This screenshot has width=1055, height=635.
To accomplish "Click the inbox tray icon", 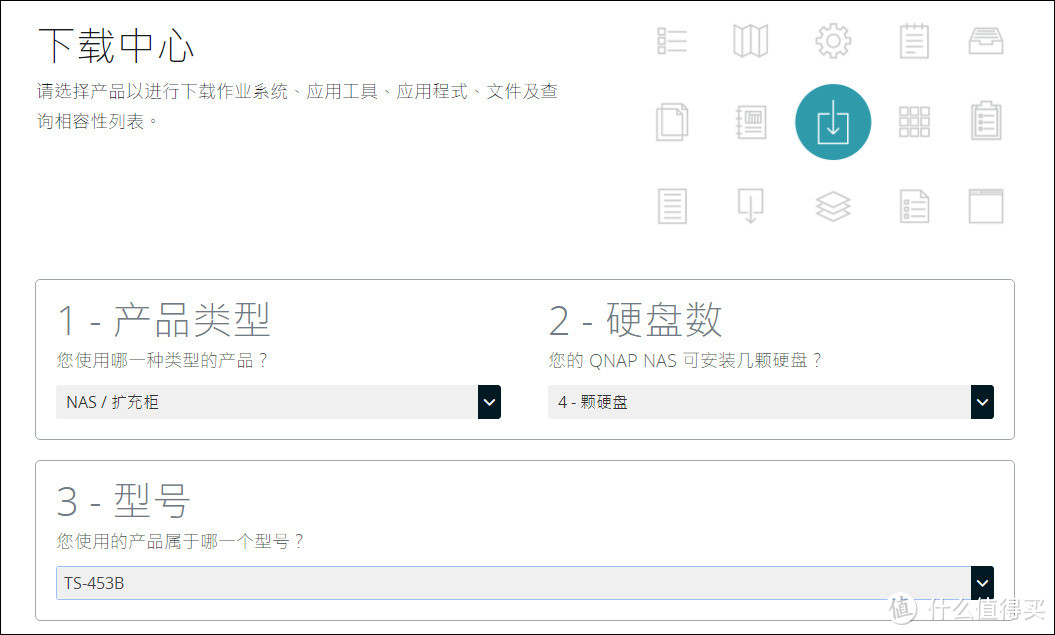I will click(986, 41).
